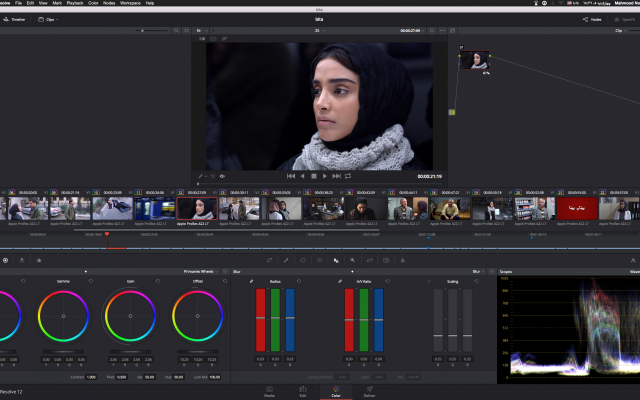The width and height of the screenshot is (640, 400).
Task: Open the Tracker palette
Action: click(320, 260)
